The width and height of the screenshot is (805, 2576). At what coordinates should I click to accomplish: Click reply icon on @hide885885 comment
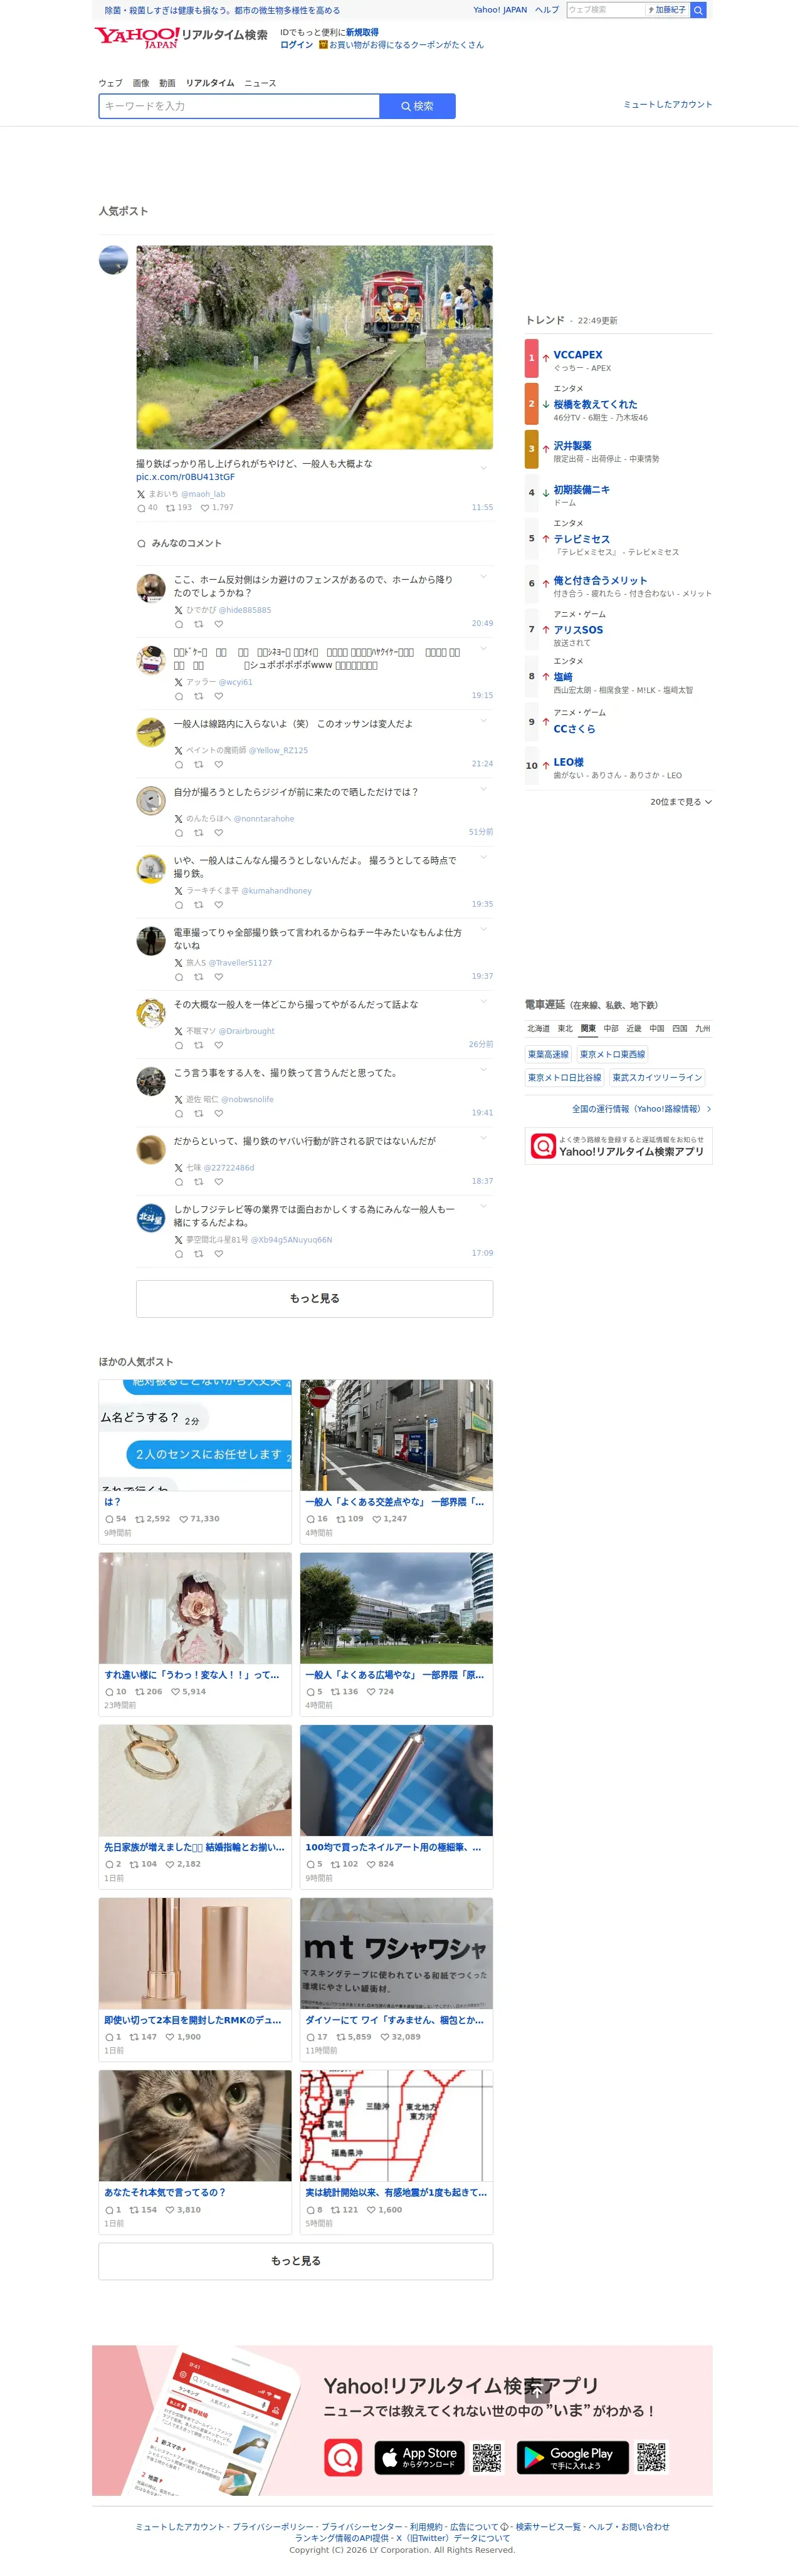179,624
